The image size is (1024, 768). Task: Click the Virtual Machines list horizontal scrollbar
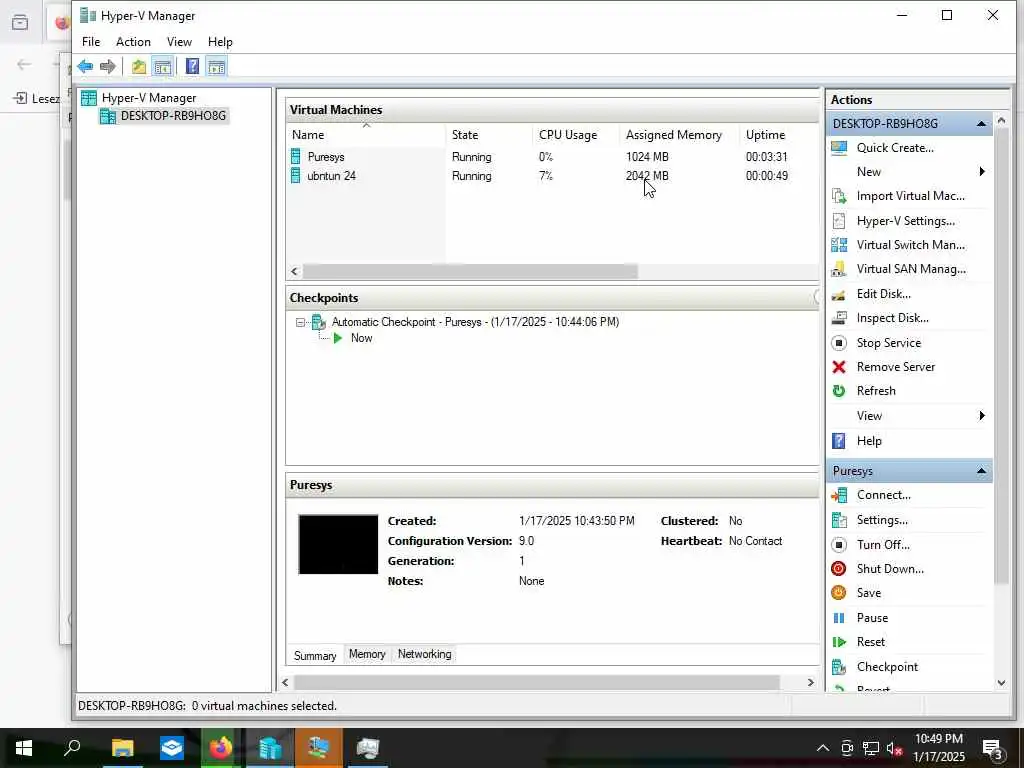pyautogui.click(x=470, y=271)
